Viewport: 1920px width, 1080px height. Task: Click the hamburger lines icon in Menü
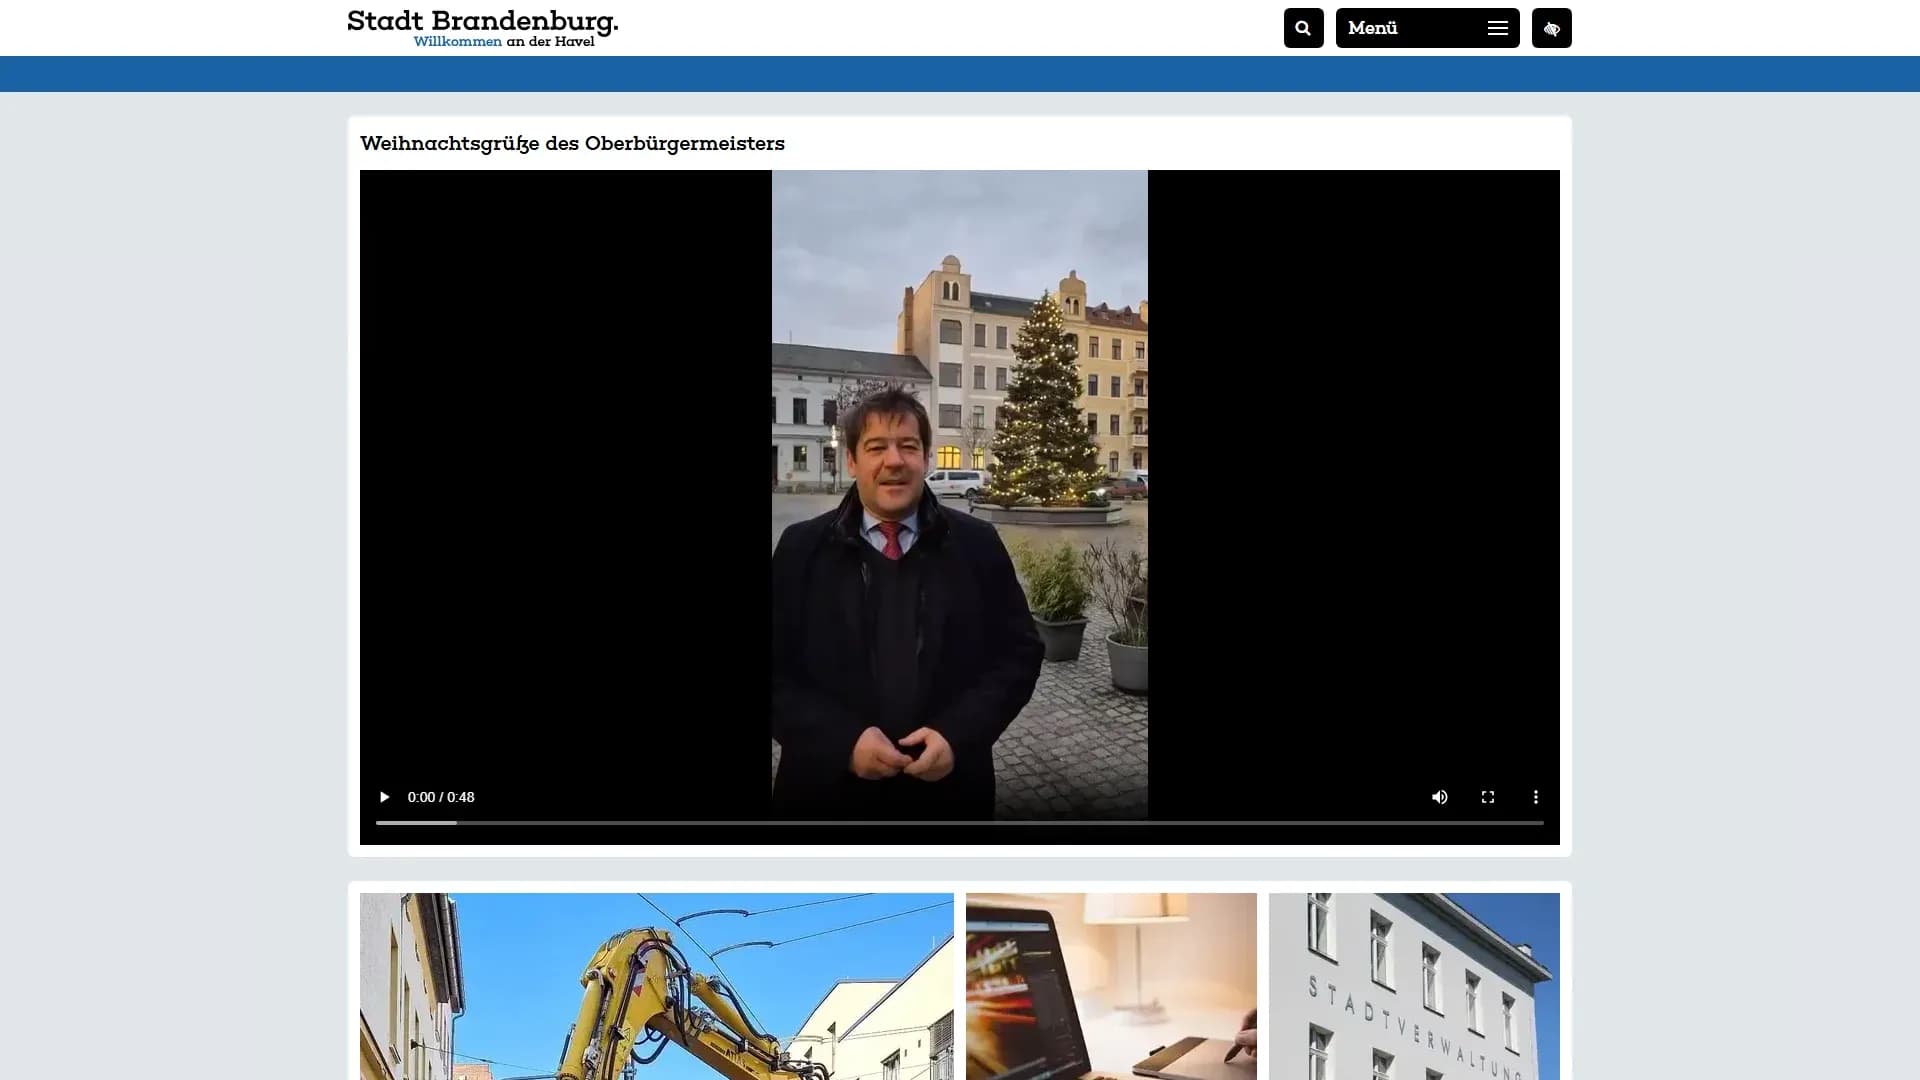pos(1497,28)
